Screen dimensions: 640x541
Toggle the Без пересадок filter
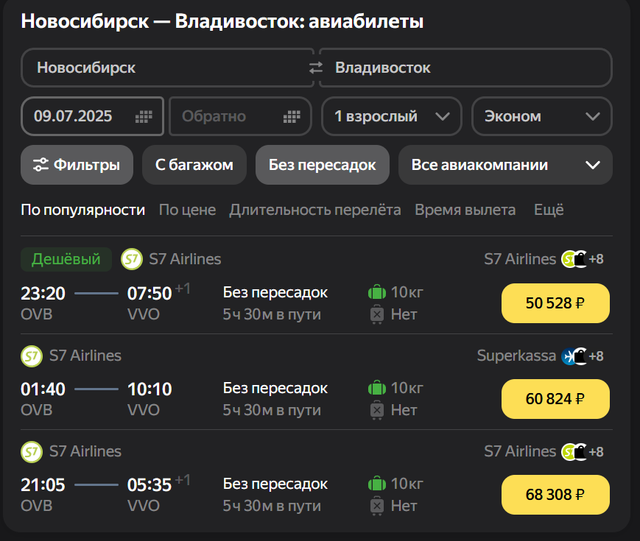tap(322, 165)
